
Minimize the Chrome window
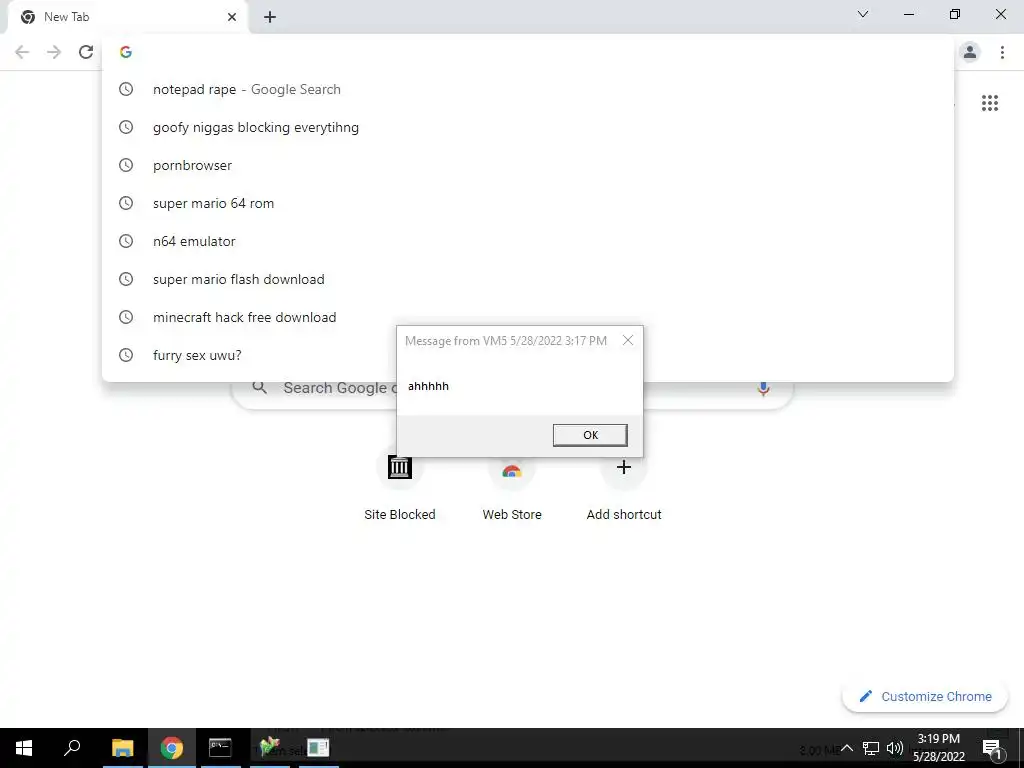coord(908,14)
